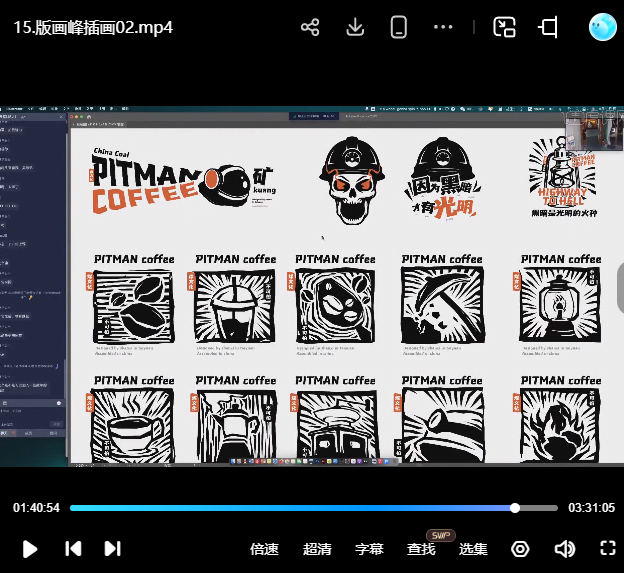Click the crop screenshot icon in top bar
The height and width of the screenshot is (573, 624).
549,28
